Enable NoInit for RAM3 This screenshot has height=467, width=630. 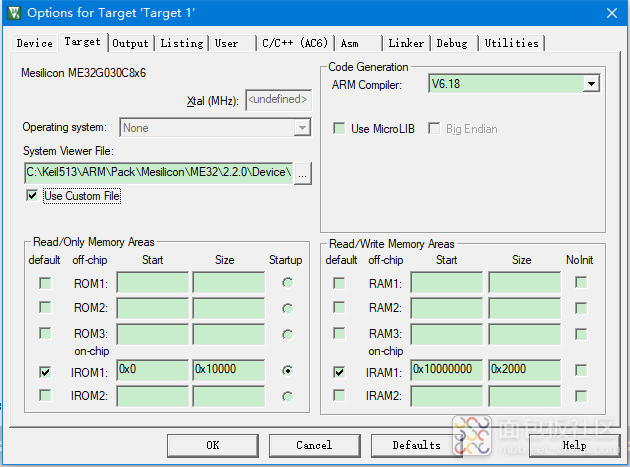[x=581, y=334]
